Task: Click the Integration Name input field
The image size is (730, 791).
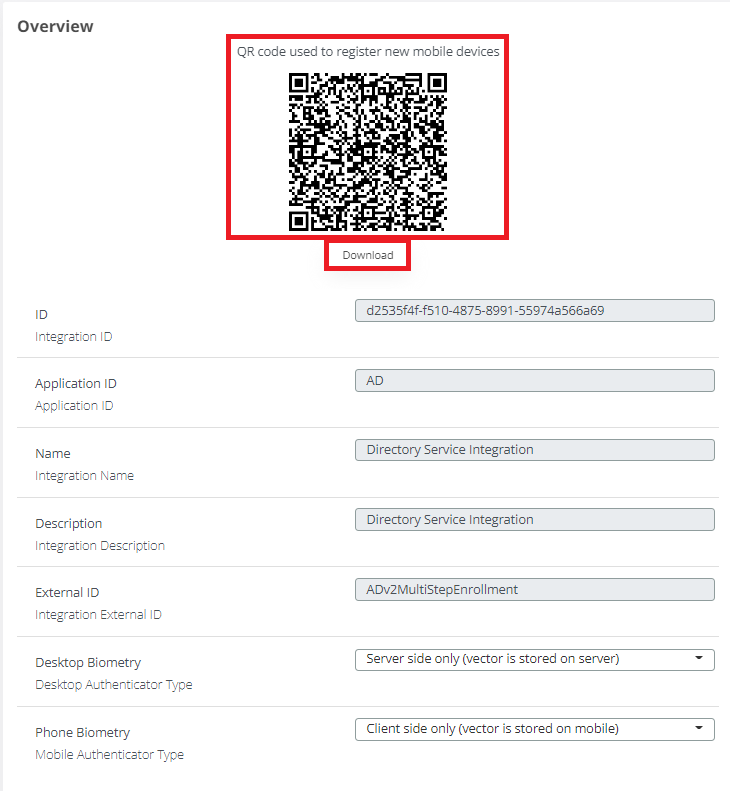Action: [x=534, y=450]
